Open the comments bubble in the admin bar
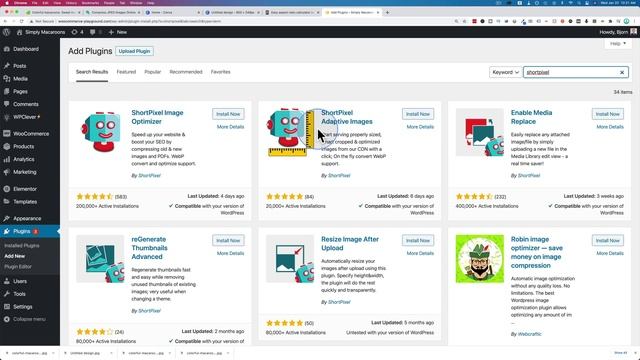The image size is (640, 360). pos(96,32)
